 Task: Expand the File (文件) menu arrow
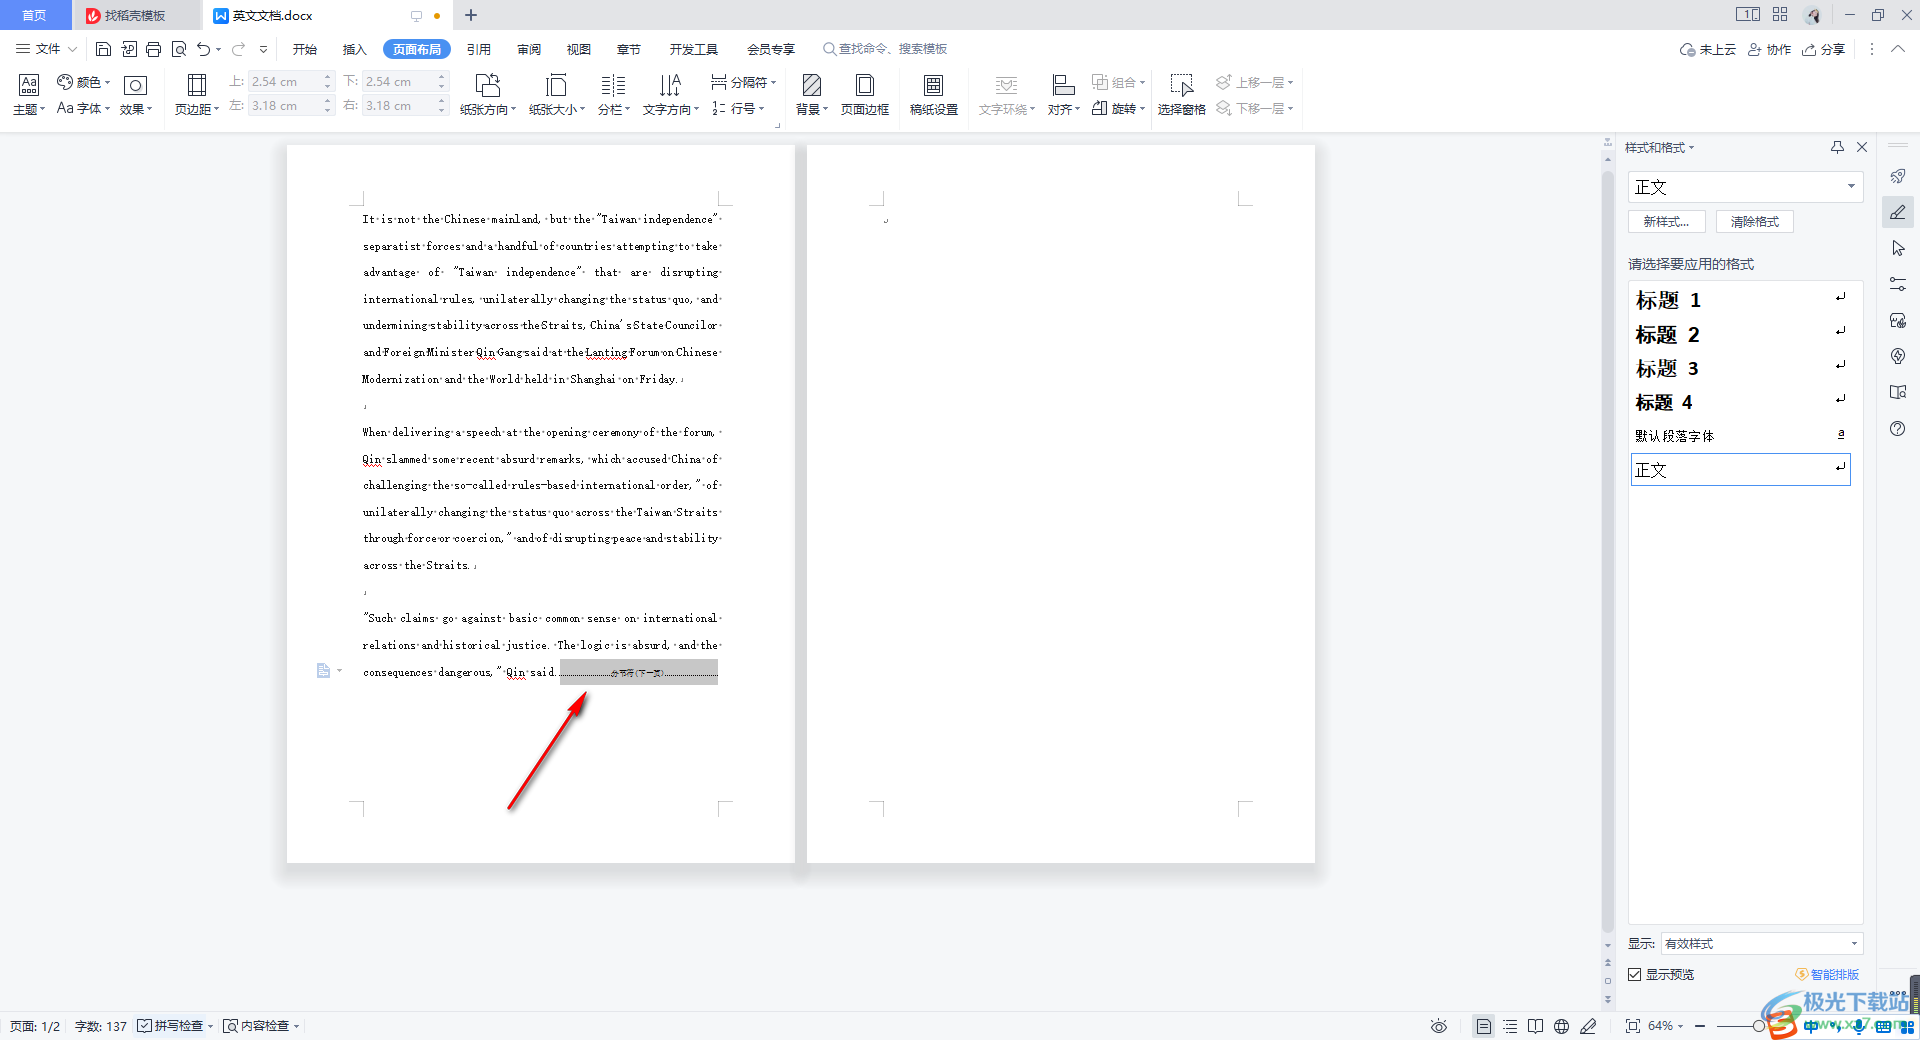[x=72, y=49]
